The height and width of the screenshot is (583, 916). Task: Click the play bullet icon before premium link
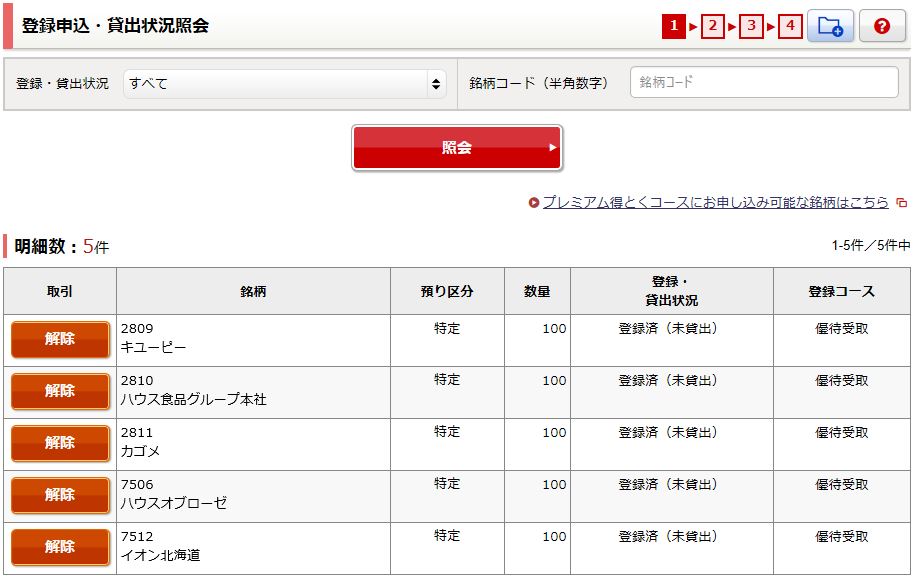(x=534, y=203)
